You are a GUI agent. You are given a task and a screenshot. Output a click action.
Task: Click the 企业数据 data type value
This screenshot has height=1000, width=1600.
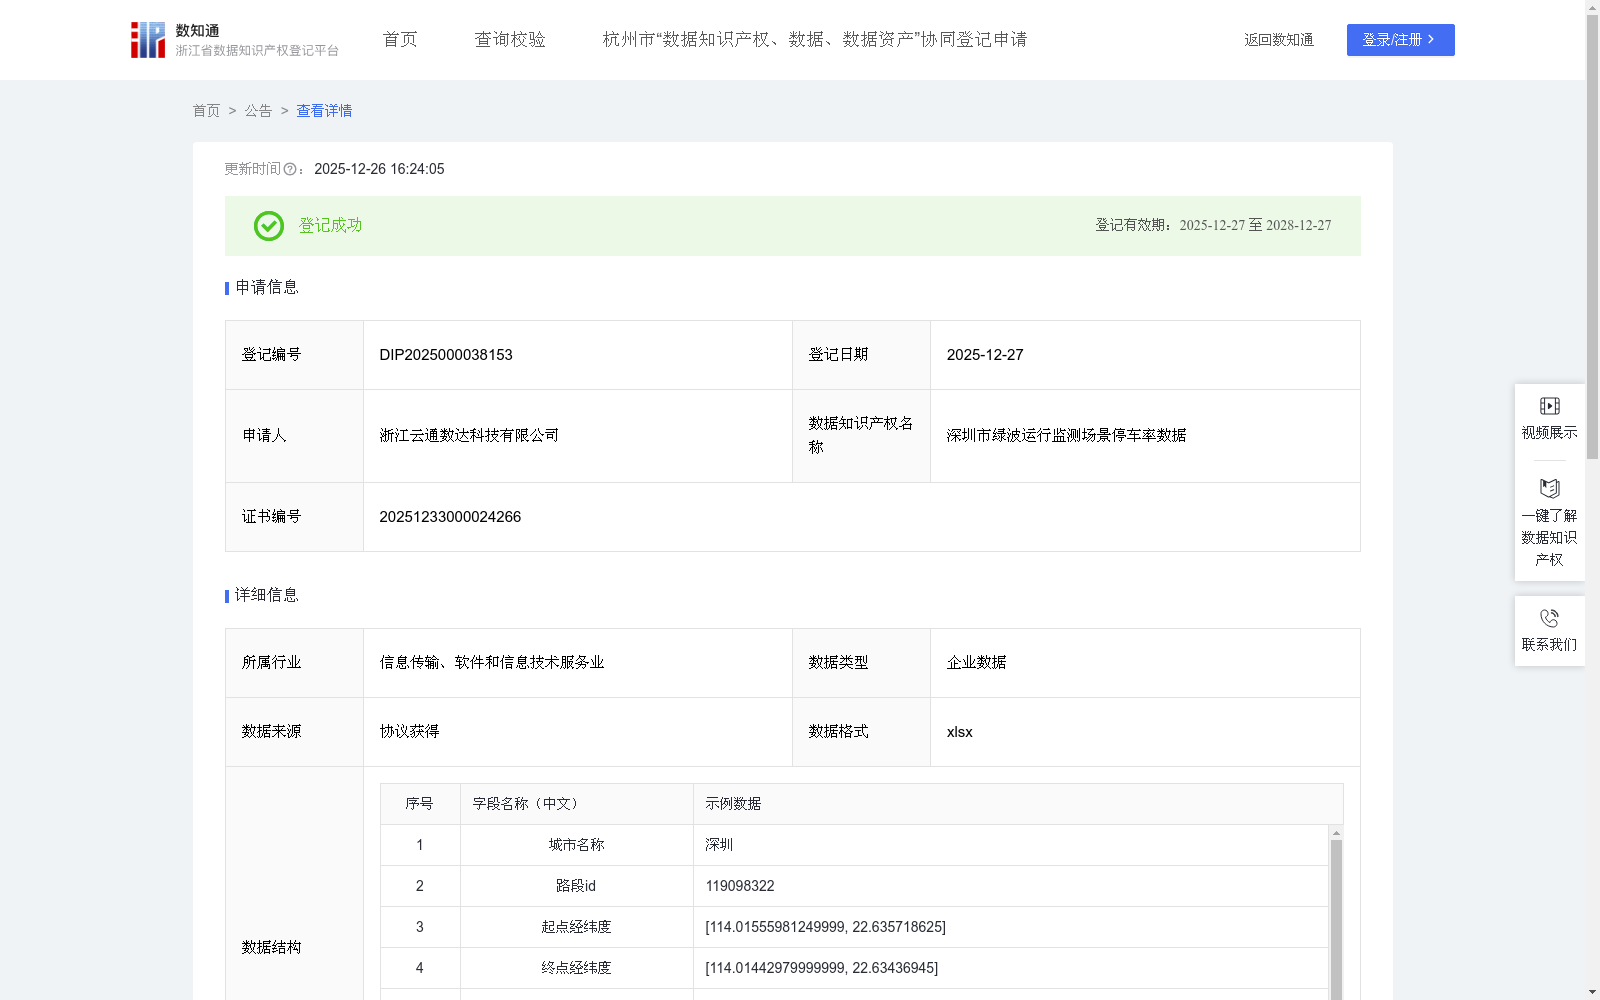[977, 663]
